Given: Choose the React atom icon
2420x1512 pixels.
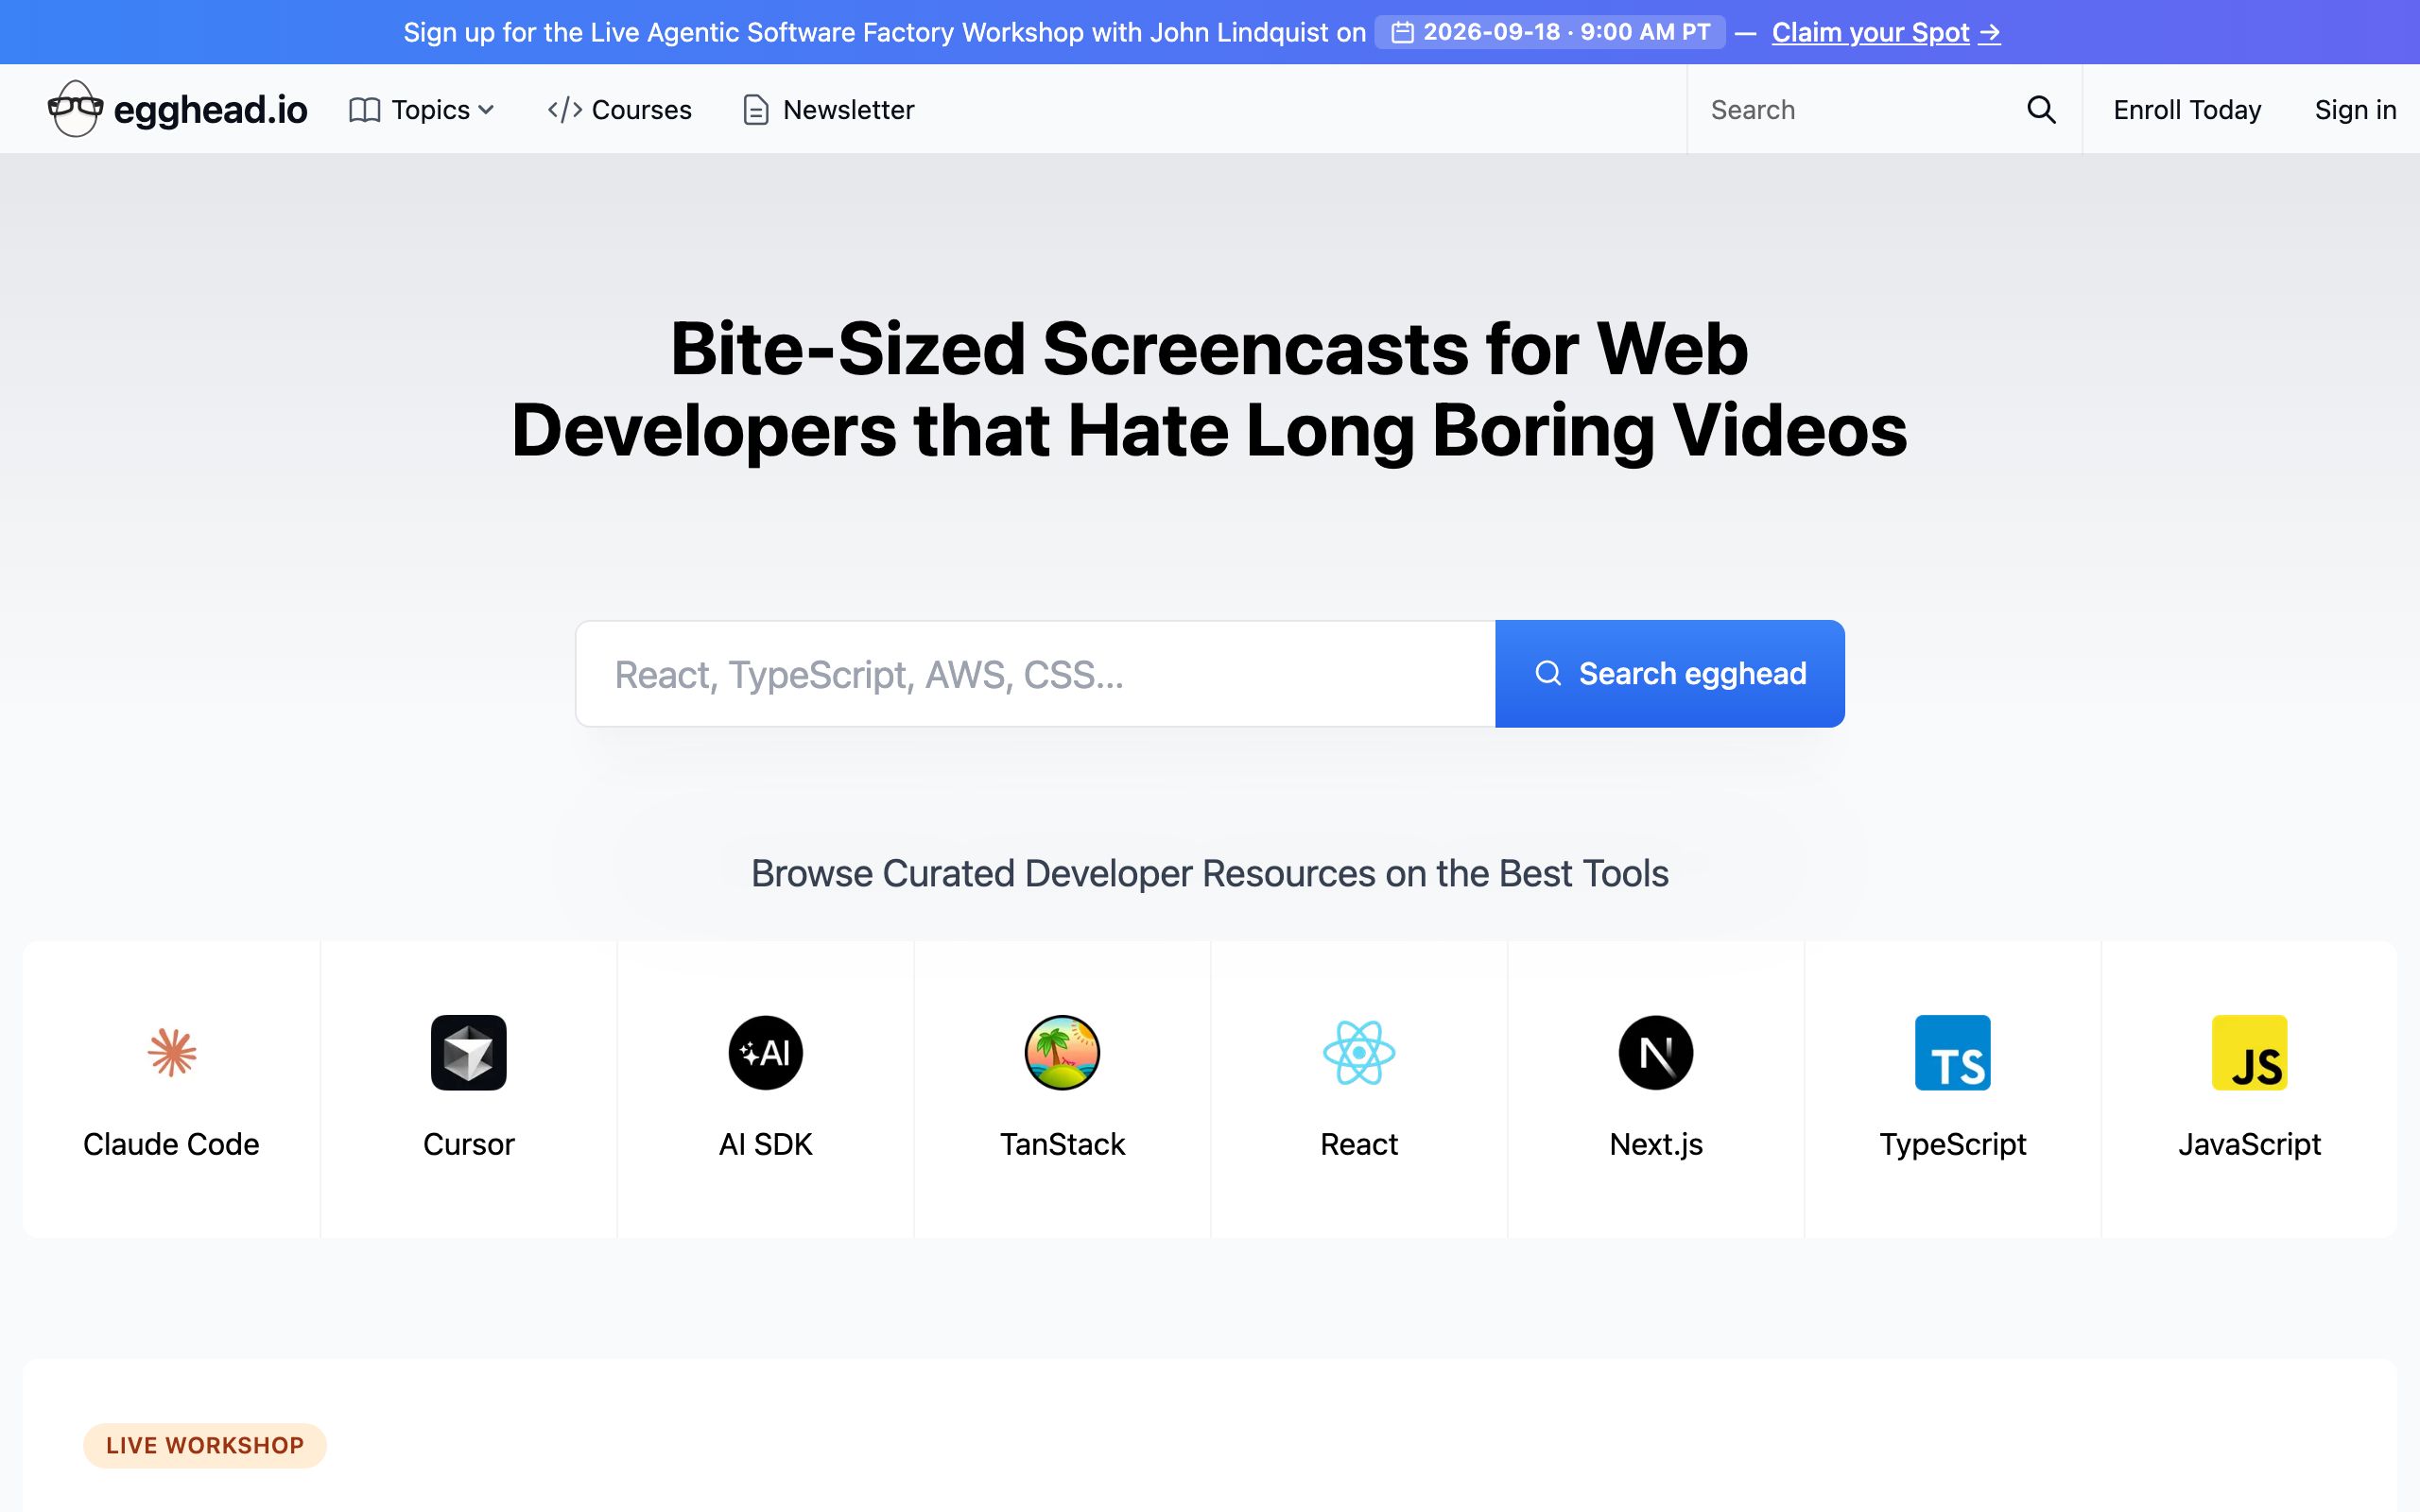Looking at the screenshot, I should [x=1358, y=1052].
